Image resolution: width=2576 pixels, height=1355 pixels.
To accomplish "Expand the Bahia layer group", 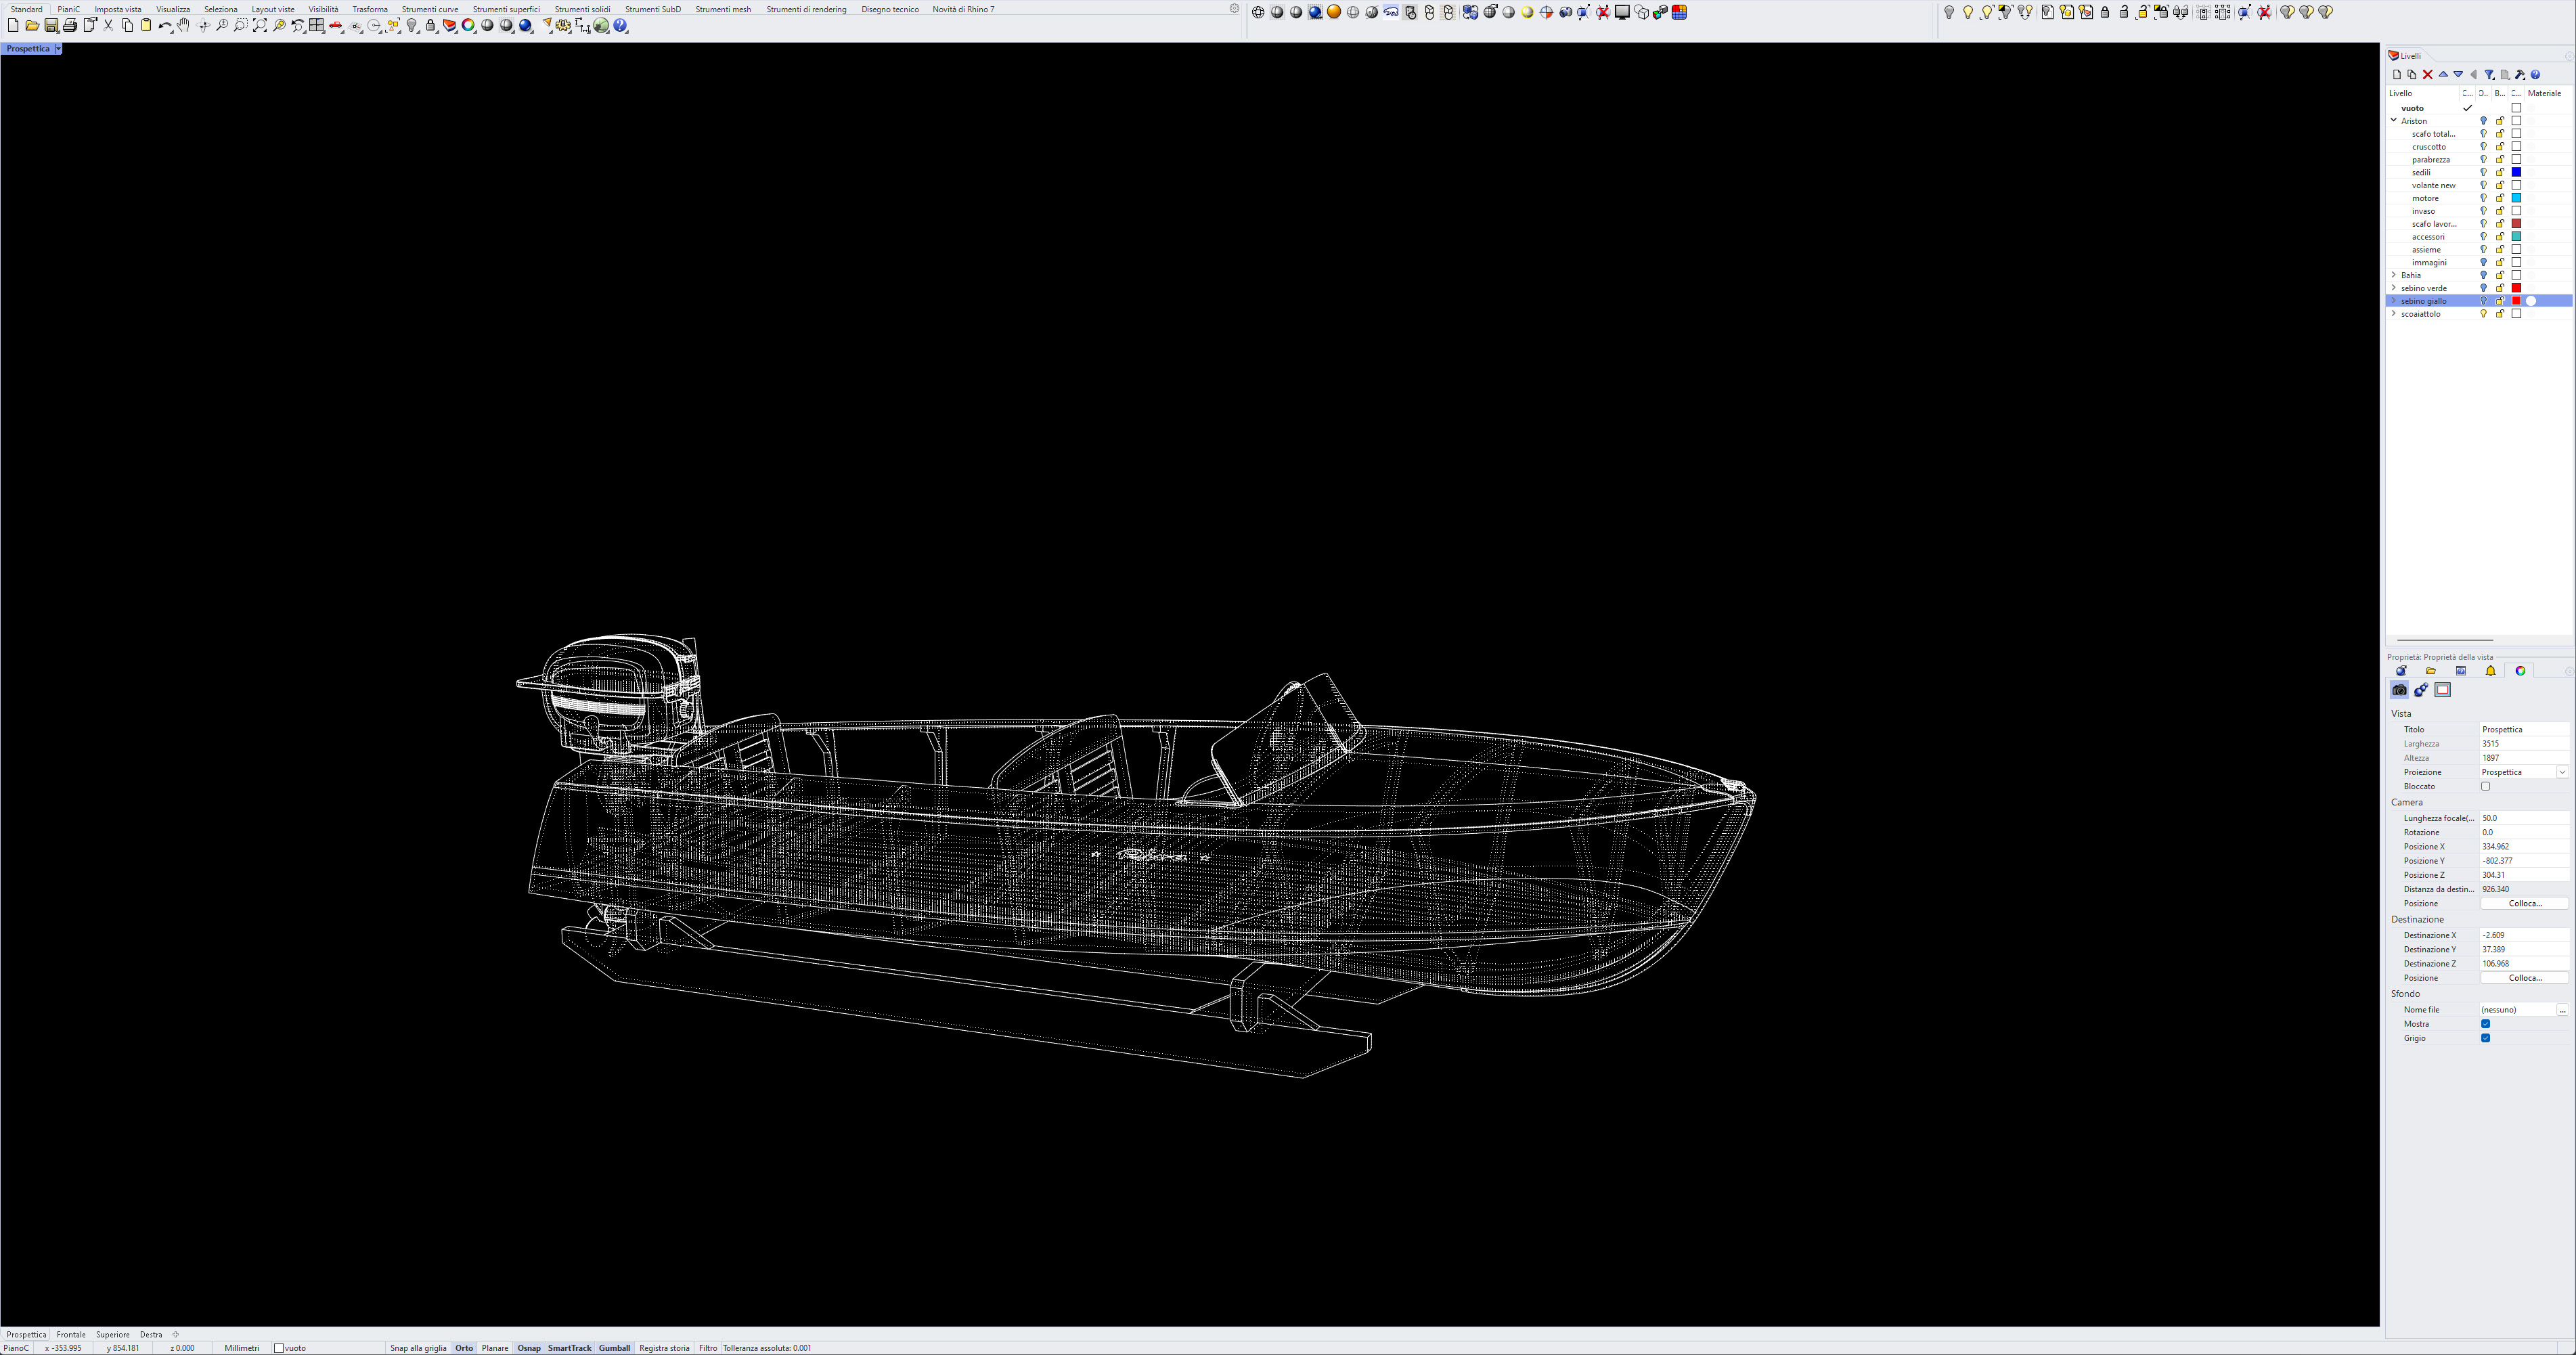I will [2394, 275].
